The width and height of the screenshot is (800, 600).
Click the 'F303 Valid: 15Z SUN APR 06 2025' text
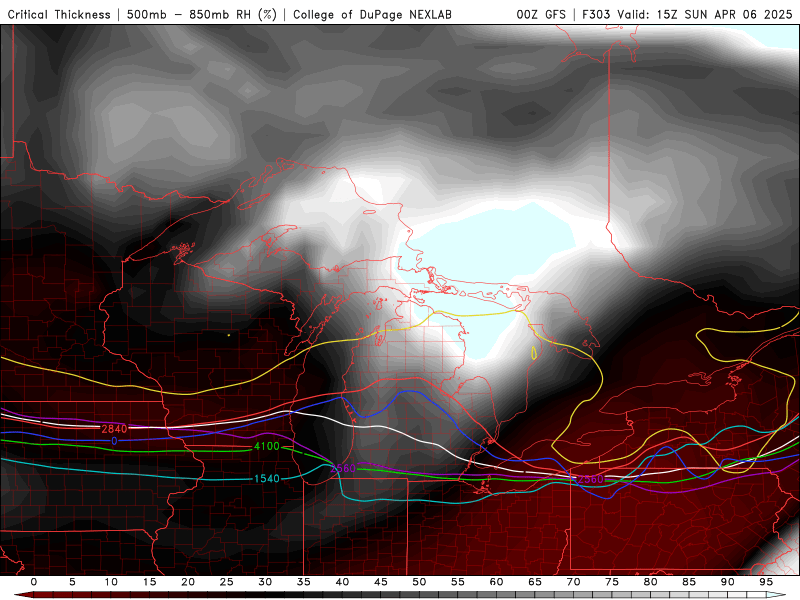tap(687, 15)
